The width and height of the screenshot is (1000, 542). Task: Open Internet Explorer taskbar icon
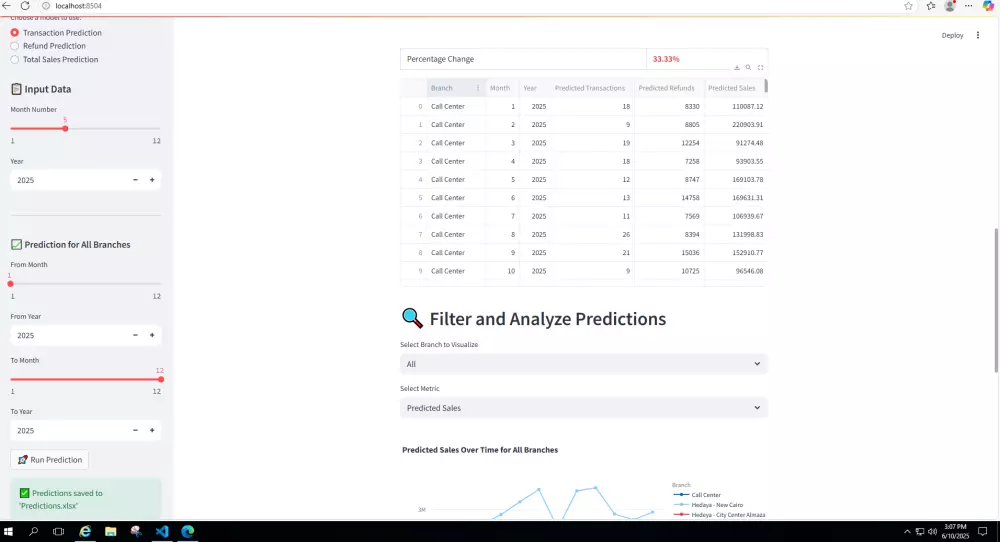[85, 531]
